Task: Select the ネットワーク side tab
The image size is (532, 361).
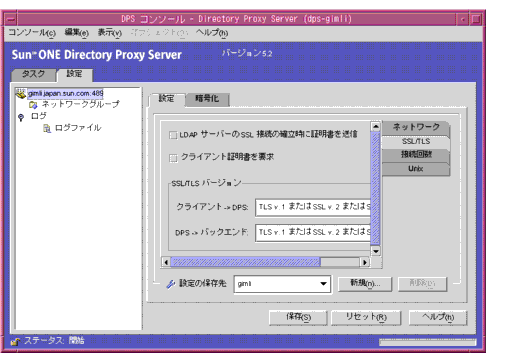Action: click(x=416, y=128)
